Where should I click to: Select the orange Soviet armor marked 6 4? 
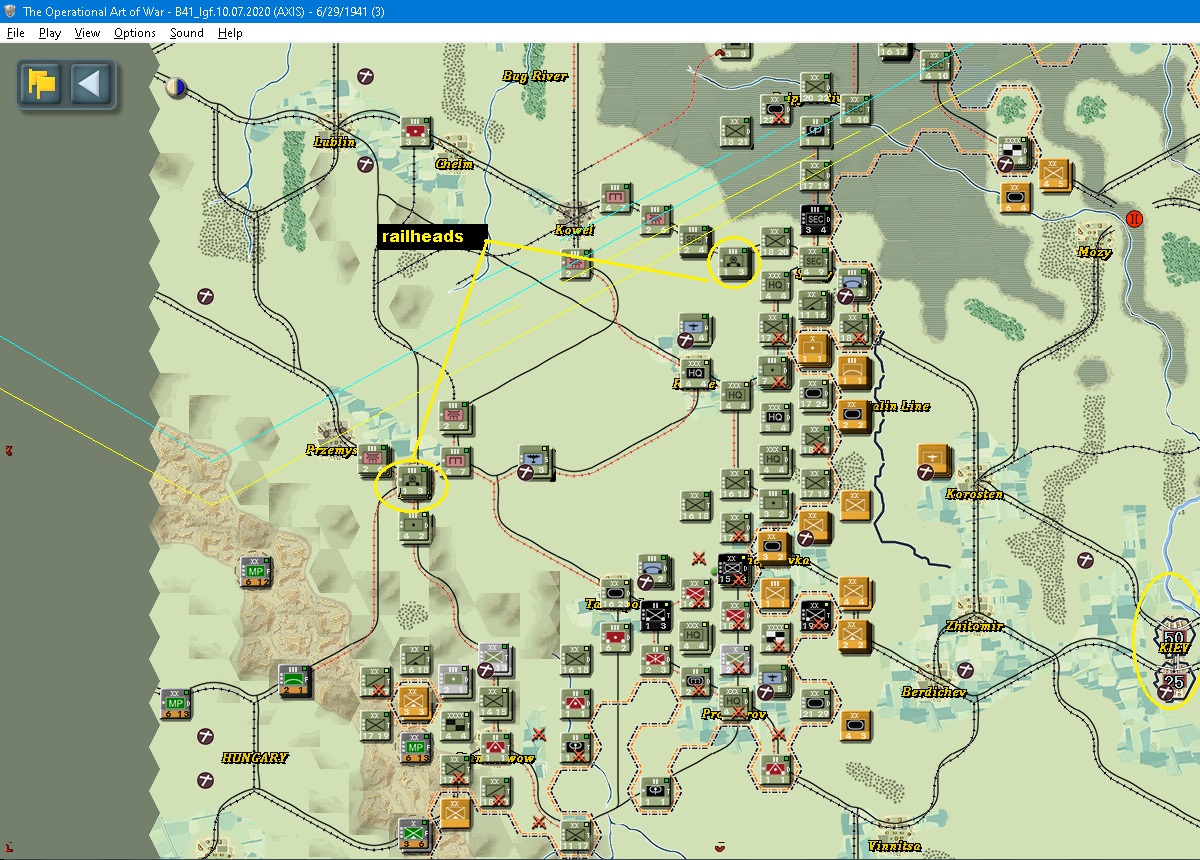(x=1015, y=197)
